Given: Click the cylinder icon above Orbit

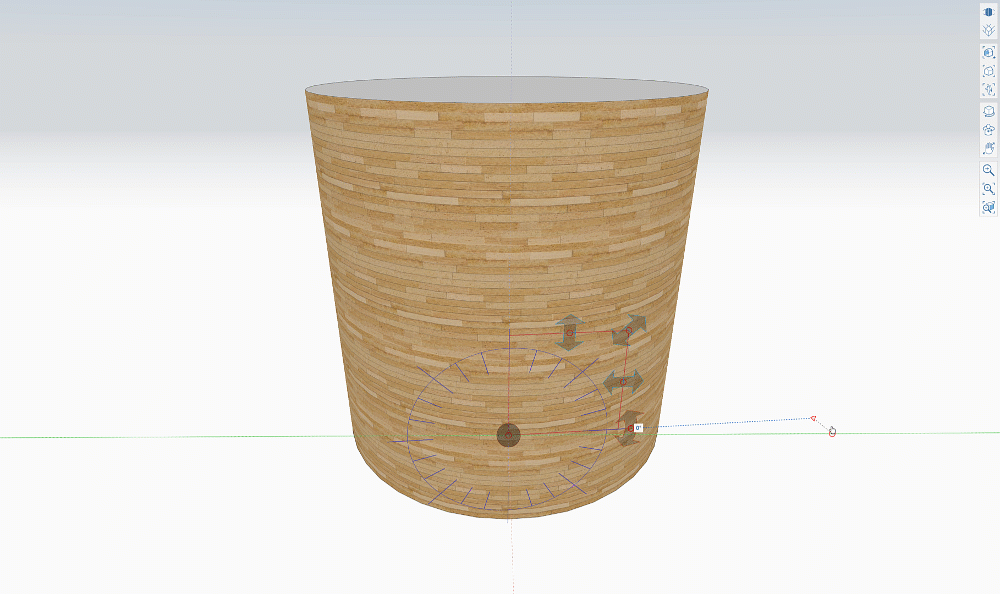Looking at the screenshot, I should (989, 111).
